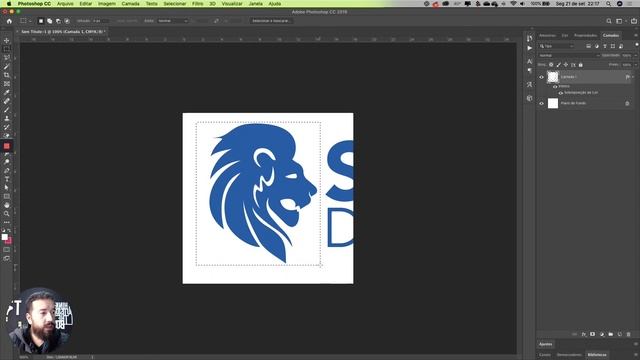Select the Clone Stamp tool
Screen dimensions: 640x360
click(7, 118)
